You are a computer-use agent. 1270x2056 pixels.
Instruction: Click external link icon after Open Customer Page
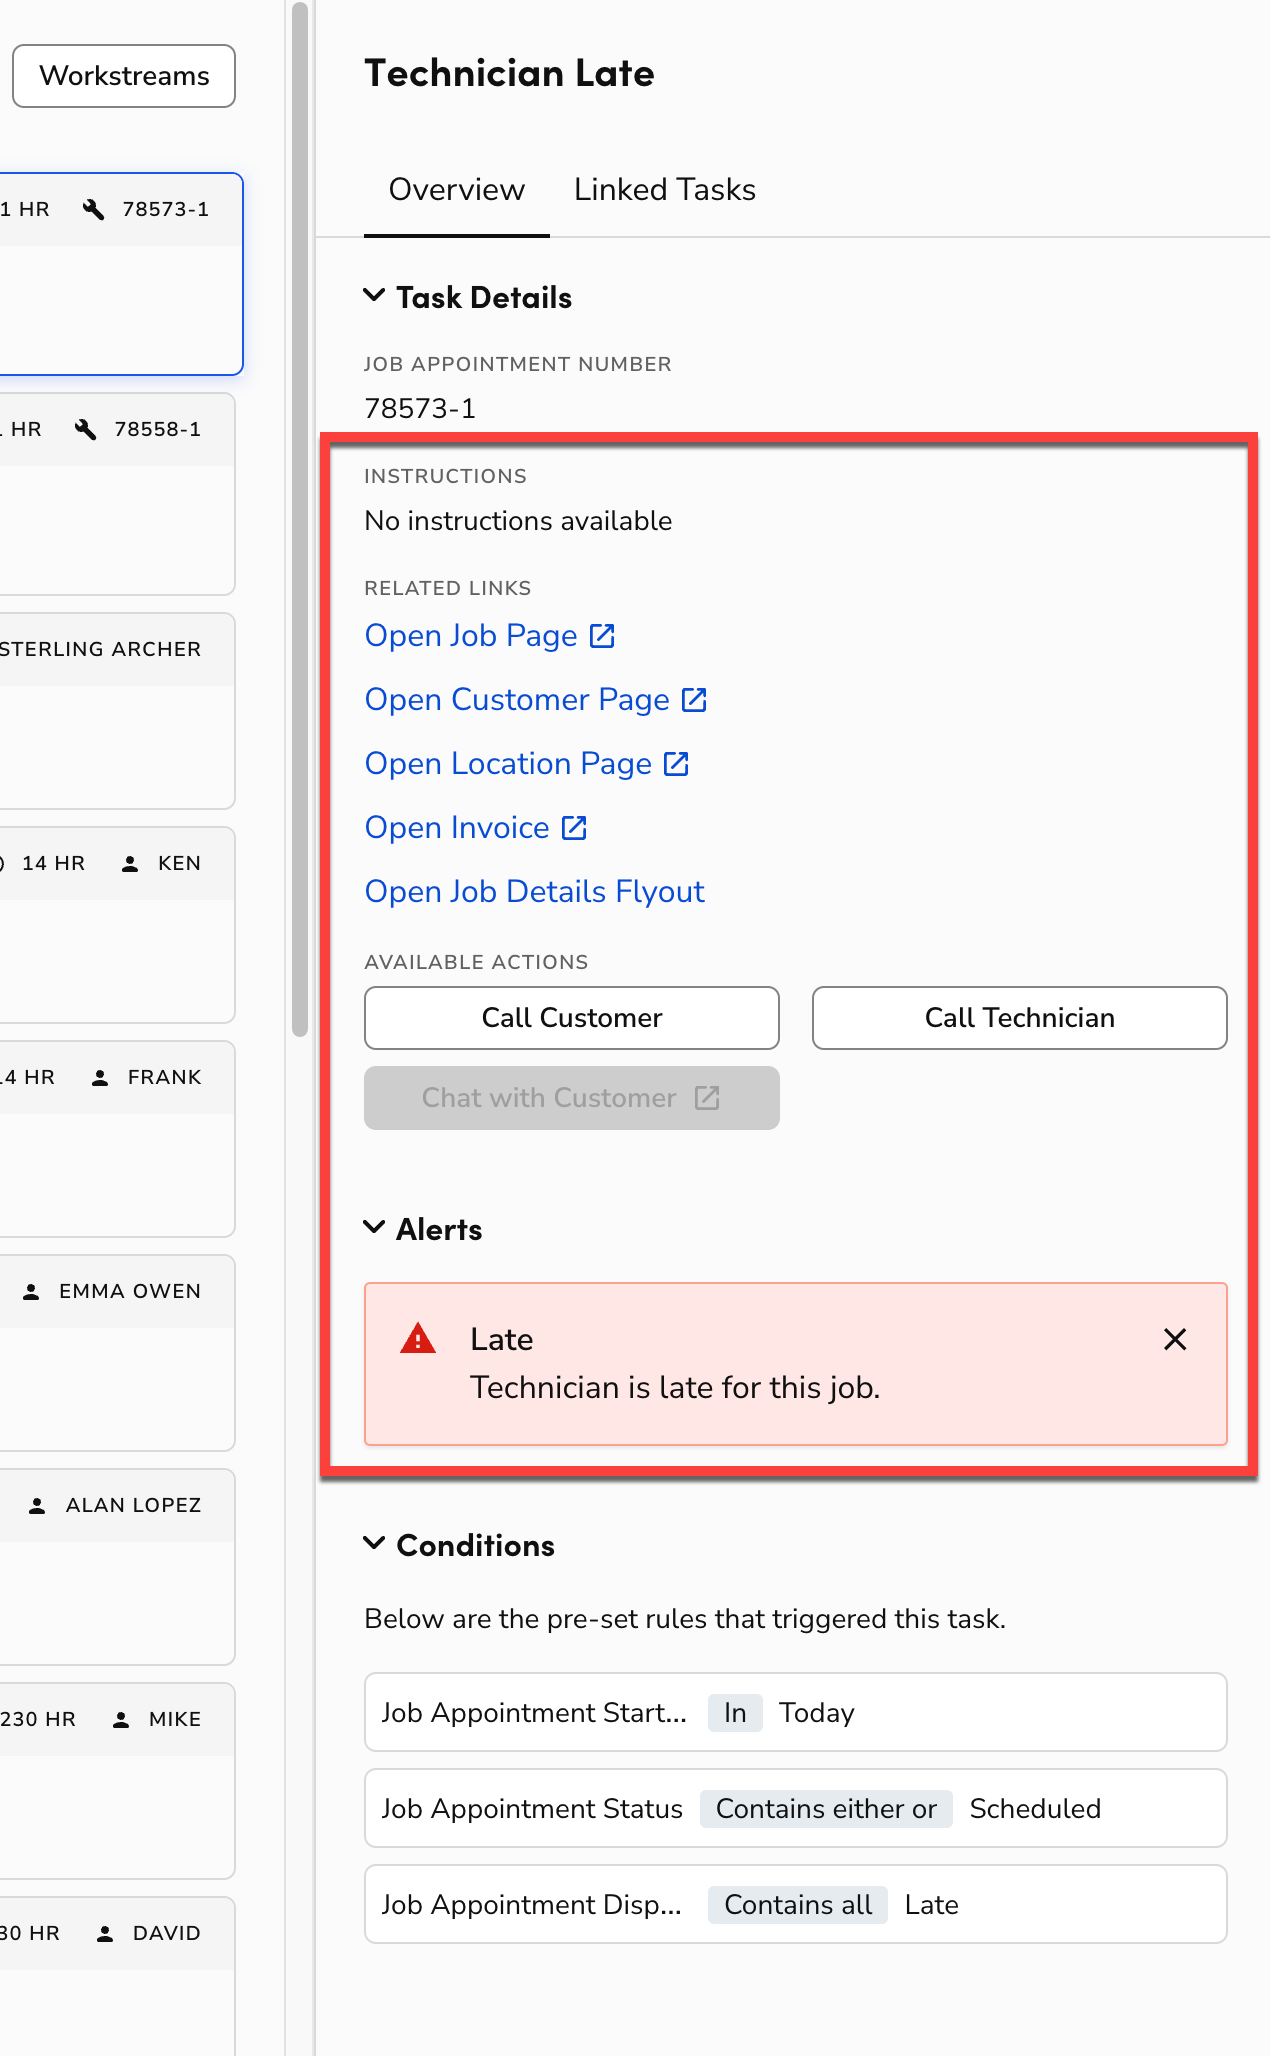click(x=694, y=700)
